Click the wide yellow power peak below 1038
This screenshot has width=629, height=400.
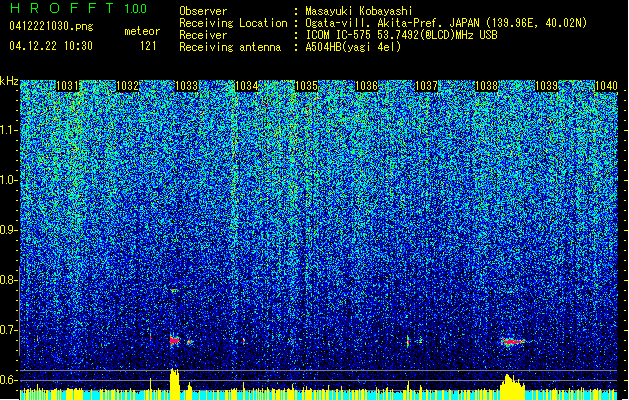tap(512, 387)
